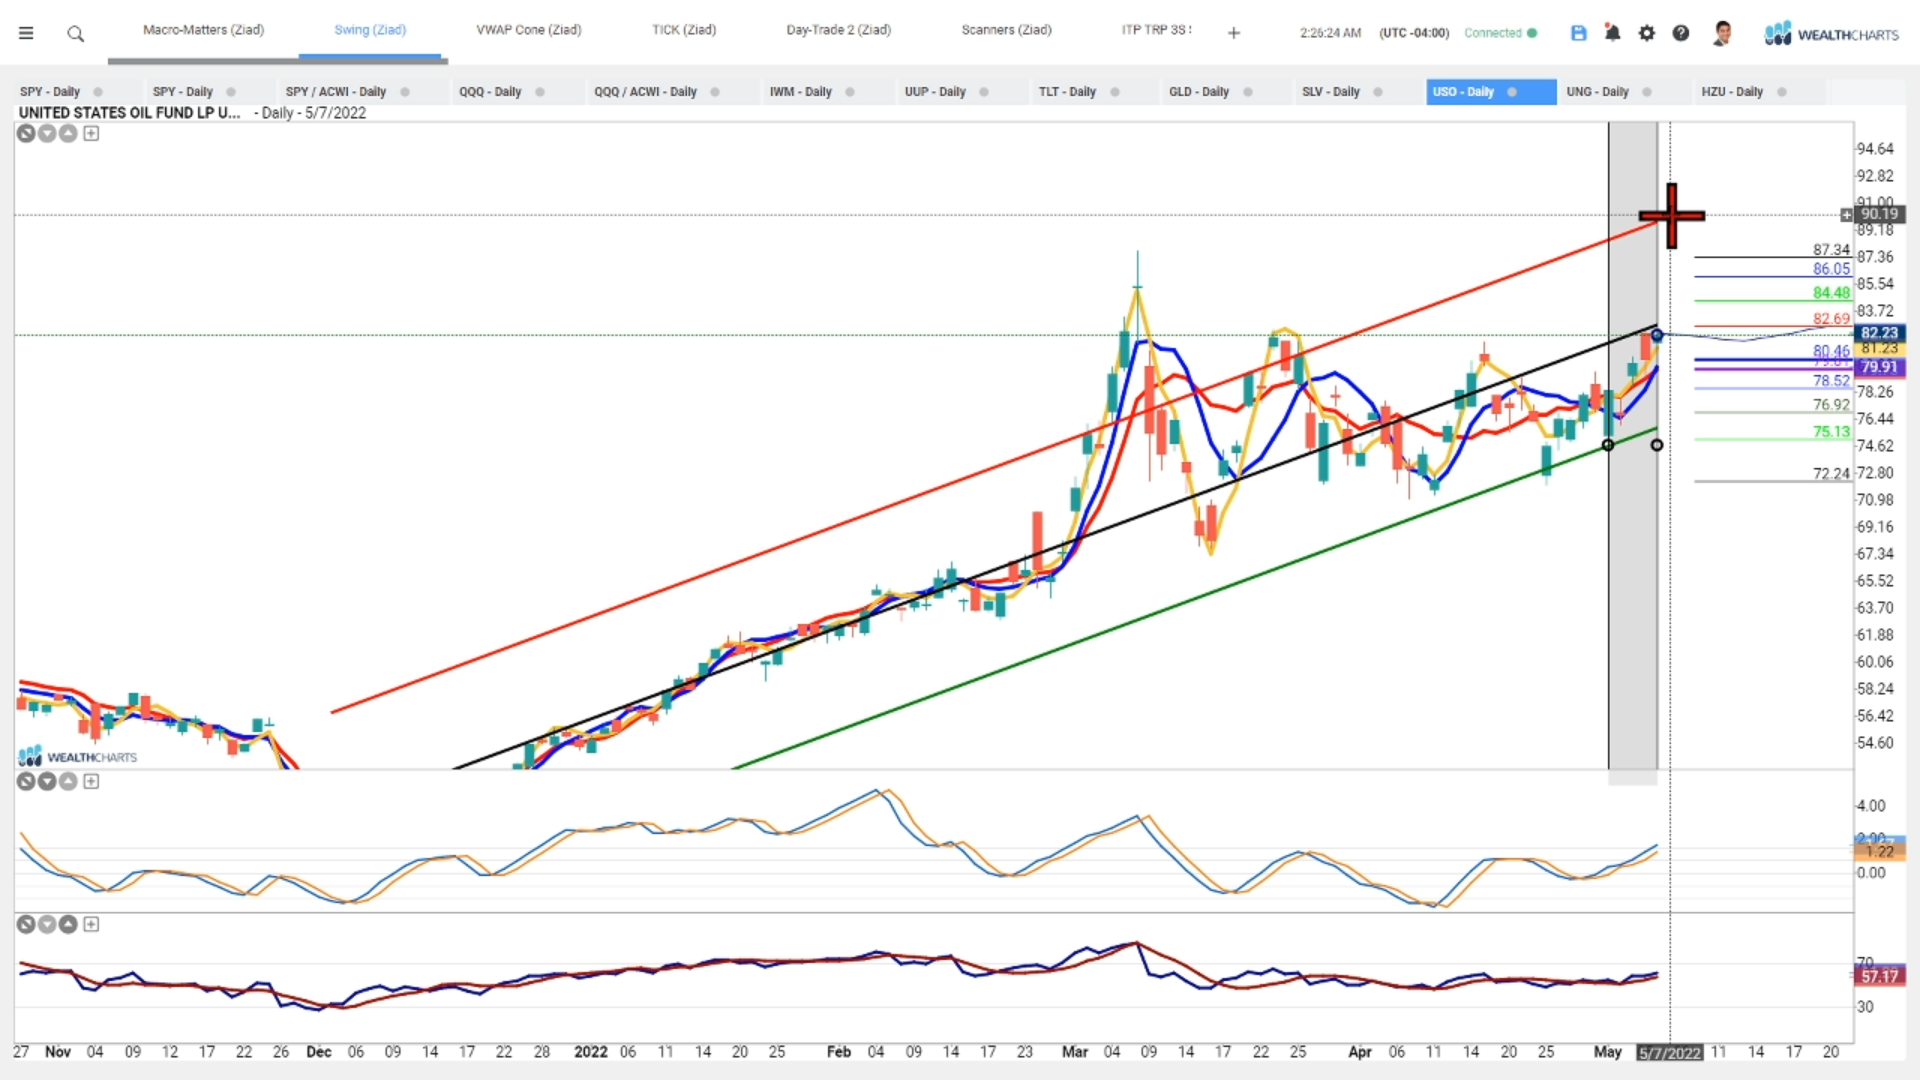Click the green 75.13 level label
This screenshot has width=1920, height=1080.
tap(1831, 432)
